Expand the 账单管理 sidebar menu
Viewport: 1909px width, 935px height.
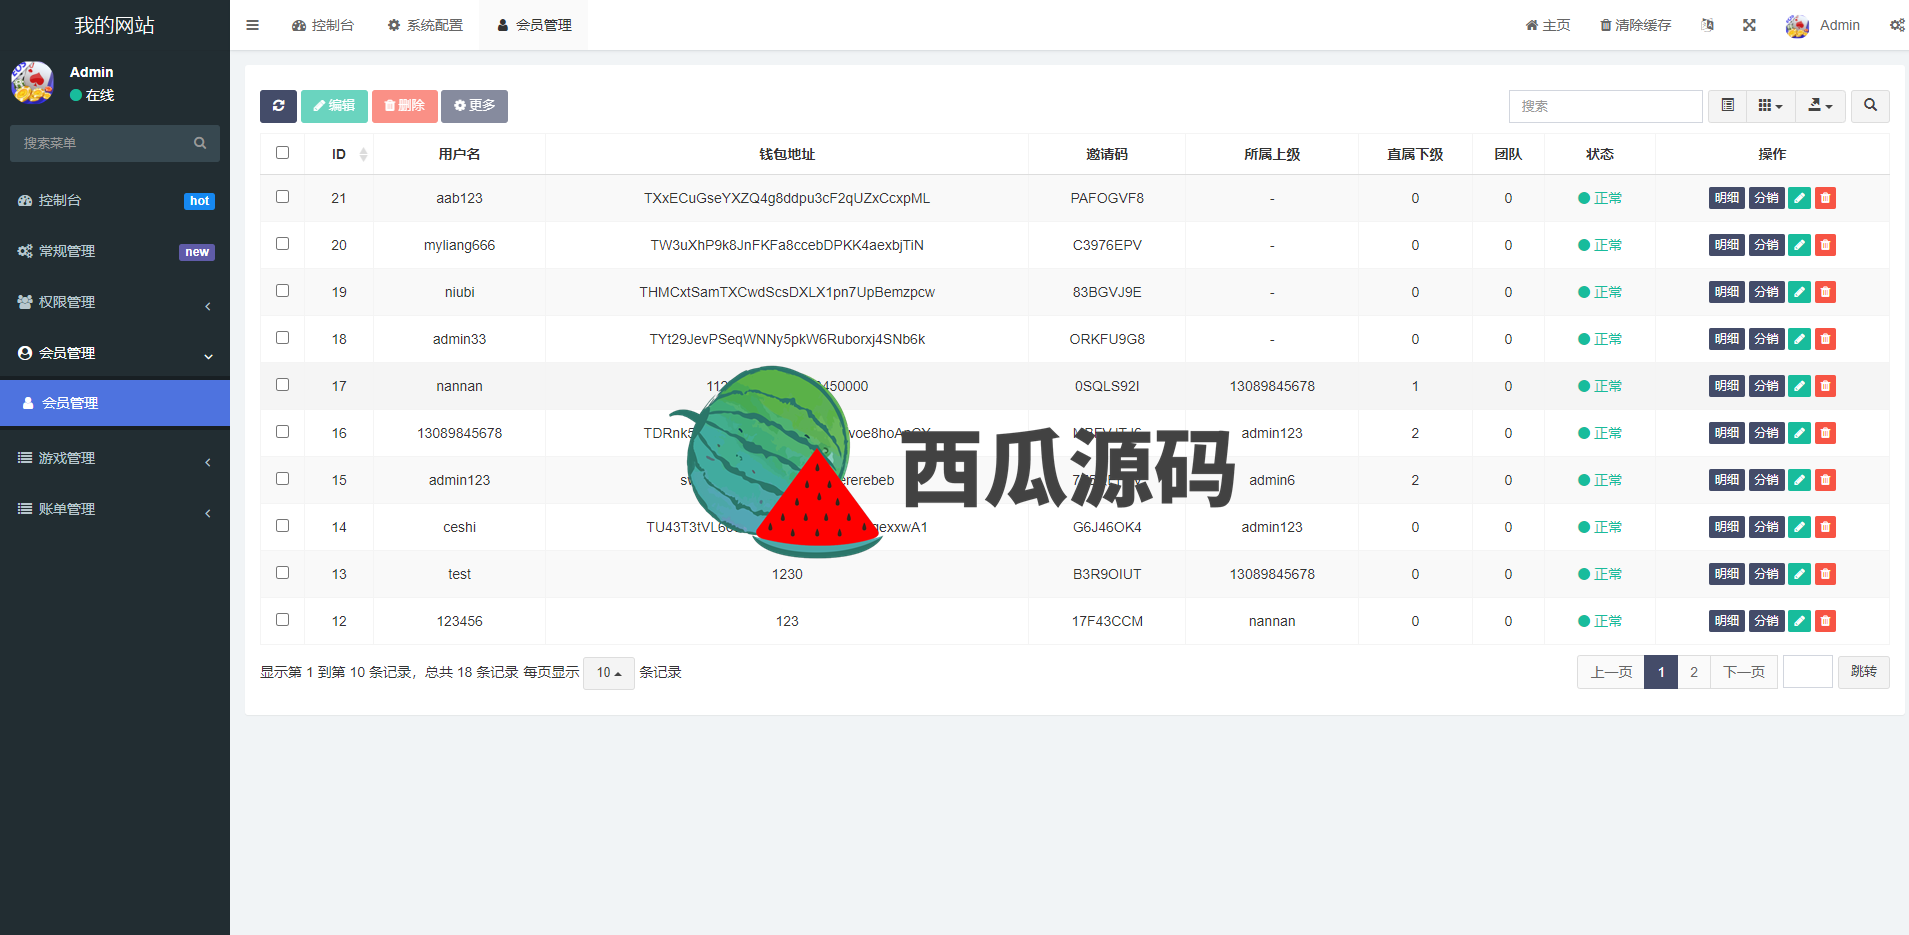pyautogui.click(x=115, y=509)
